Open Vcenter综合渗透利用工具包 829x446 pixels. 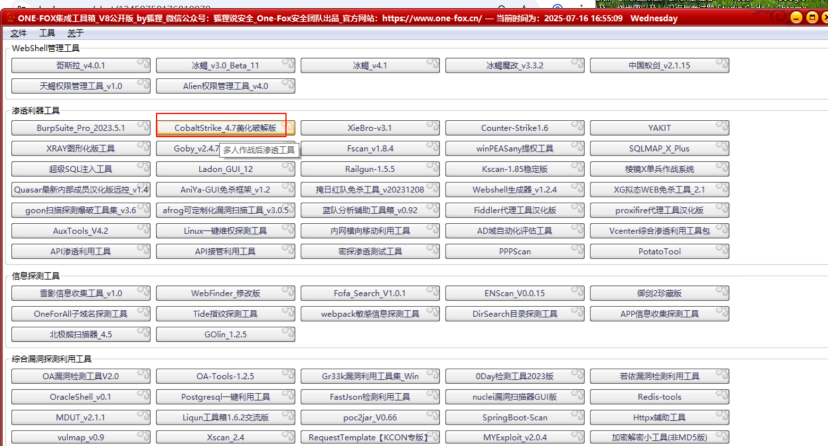point(660,231)
